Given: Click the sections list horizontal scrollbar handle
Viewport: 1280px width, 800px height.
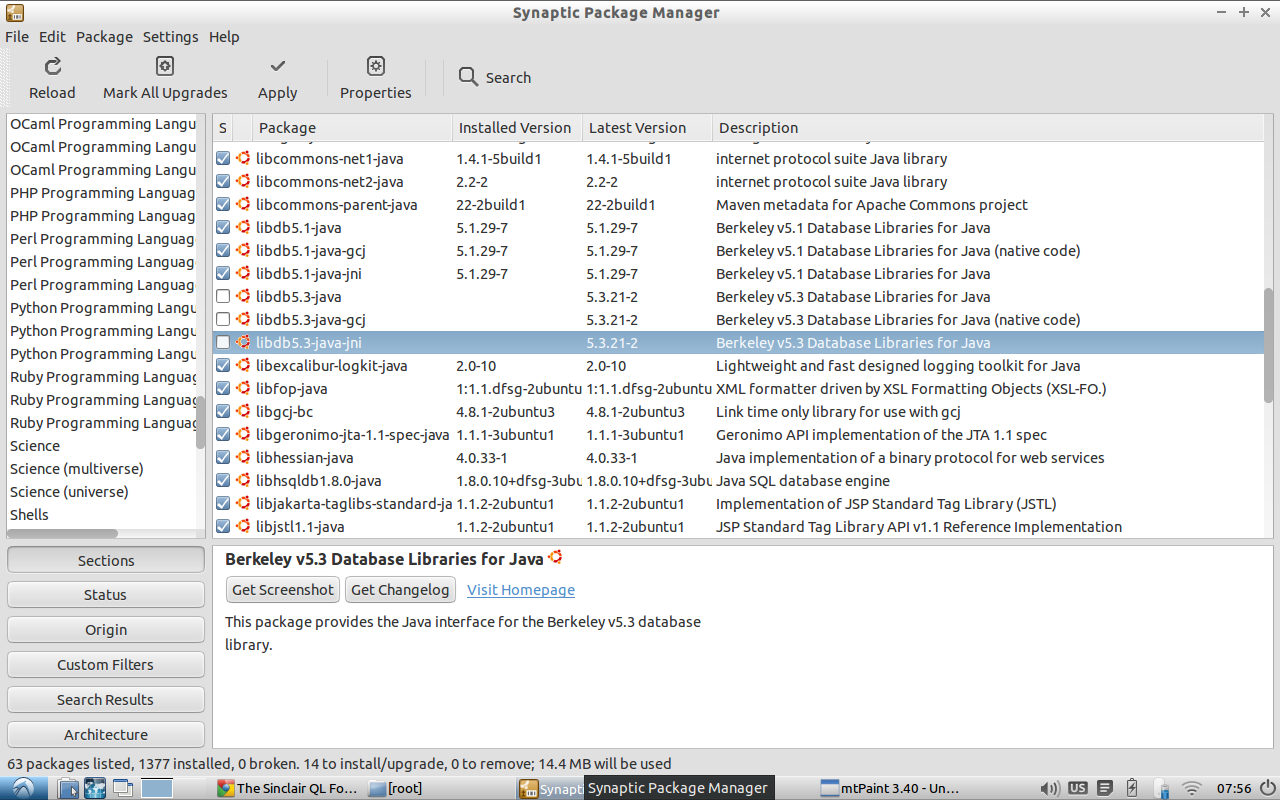Looking at the screenshot, I should pos(62,533).
